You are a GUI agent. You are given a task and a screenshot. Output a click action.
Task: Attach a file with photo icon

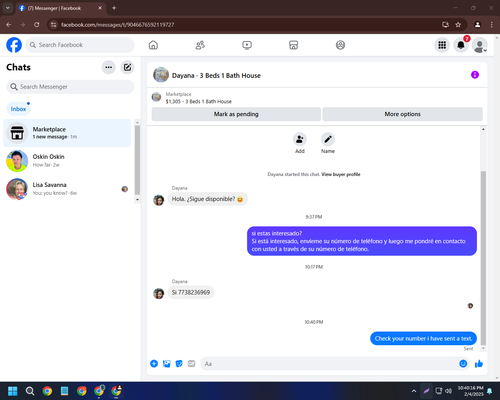167,364
